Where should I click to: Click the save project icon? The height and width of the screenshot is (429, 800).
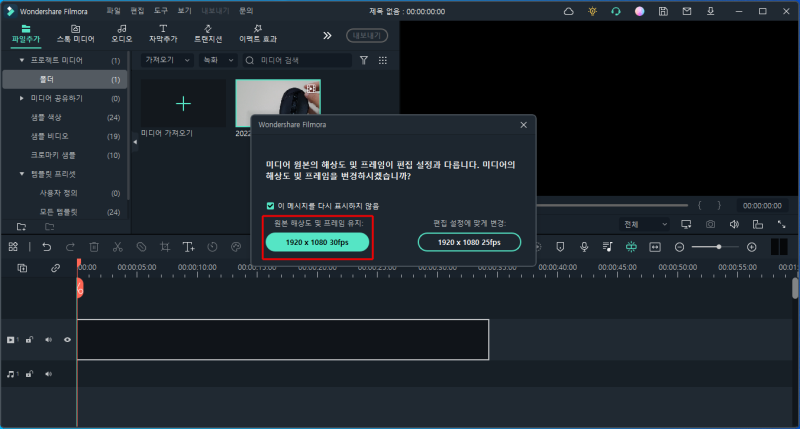point(663,11)
